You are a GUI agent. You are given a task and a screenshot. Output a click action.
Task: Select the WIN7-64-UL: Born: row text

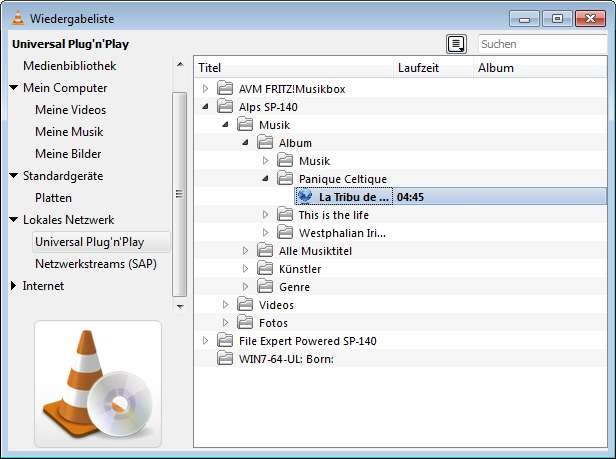tap(286, 359)
